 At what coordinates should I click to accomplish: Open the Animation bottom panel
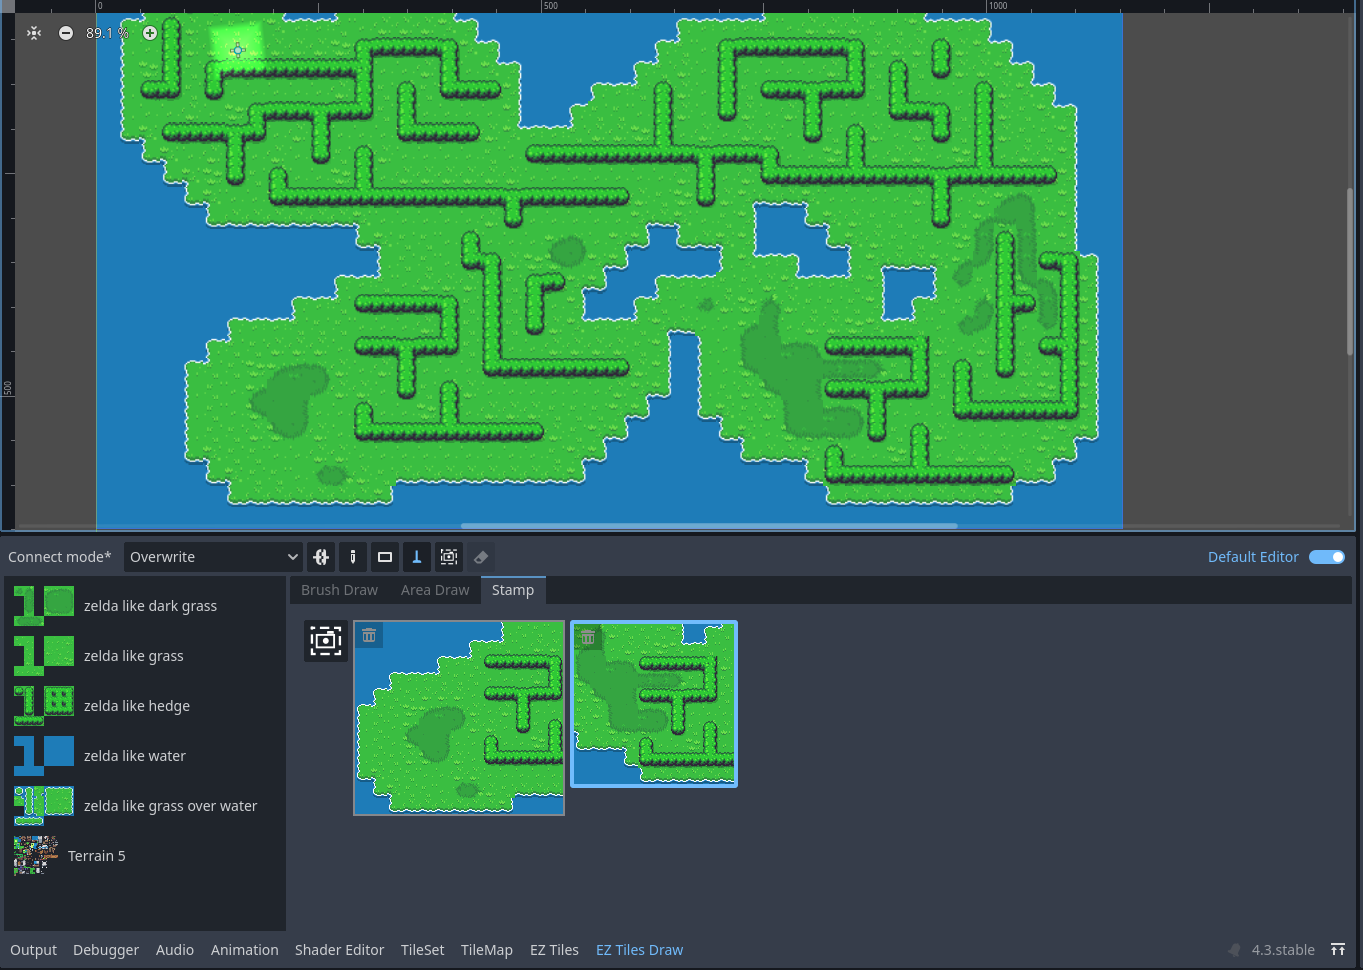[x=245, y=950]
